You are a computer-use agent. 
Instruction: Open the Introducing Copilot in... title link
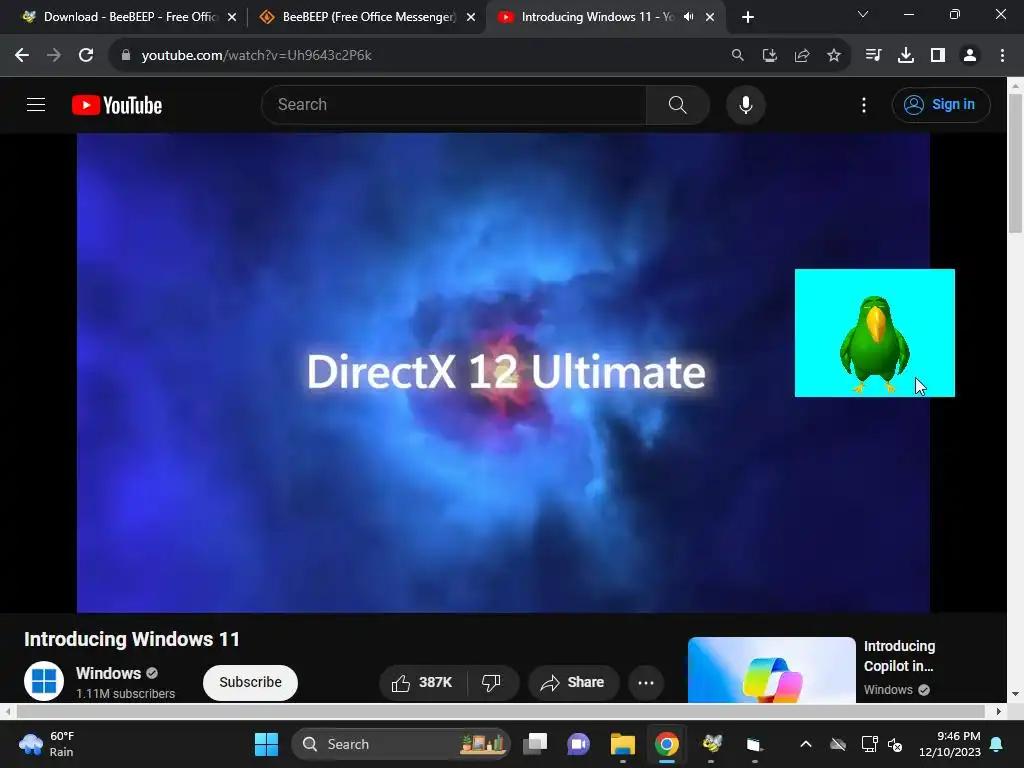coord(899,656)
